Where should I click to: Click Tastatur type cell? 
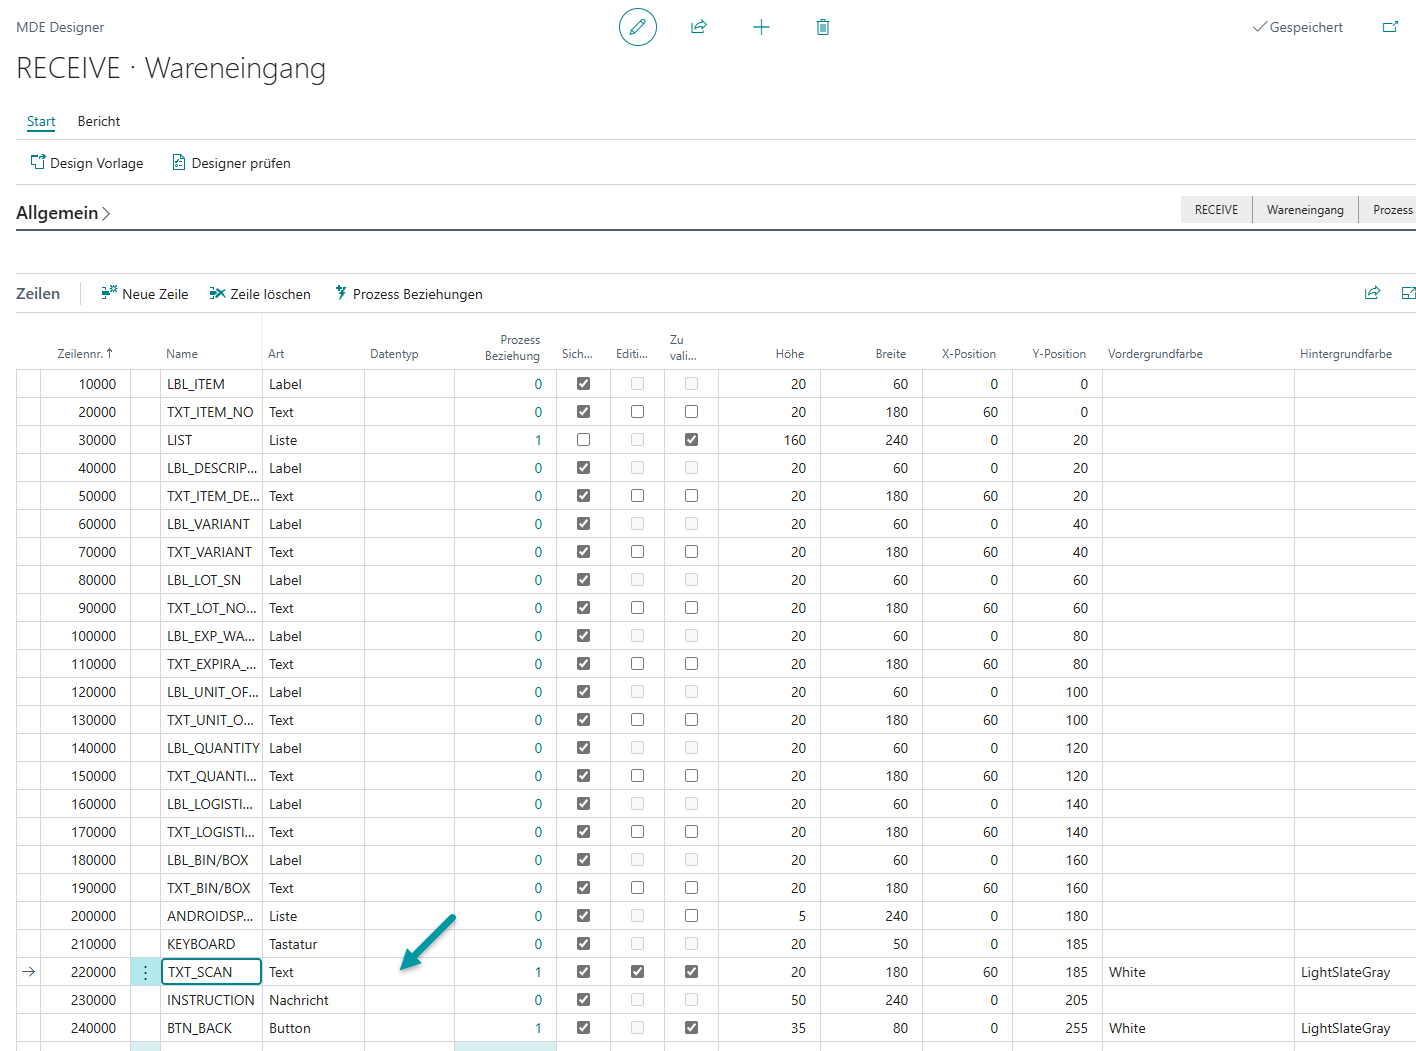[293, 944]
